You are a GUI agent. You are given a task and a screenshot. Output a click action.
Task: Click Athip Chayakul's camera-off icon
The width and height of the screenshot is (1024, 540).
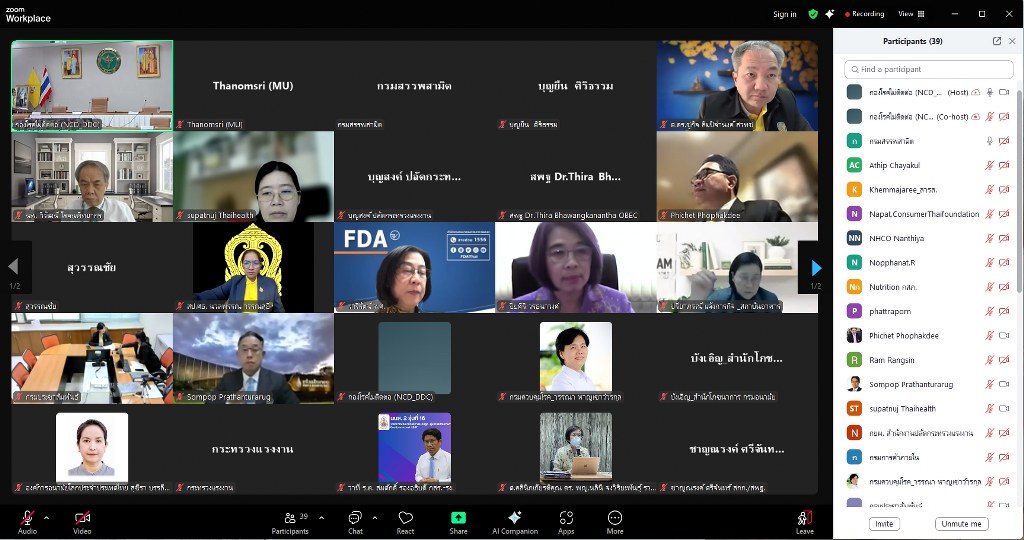pos(1004,166)
